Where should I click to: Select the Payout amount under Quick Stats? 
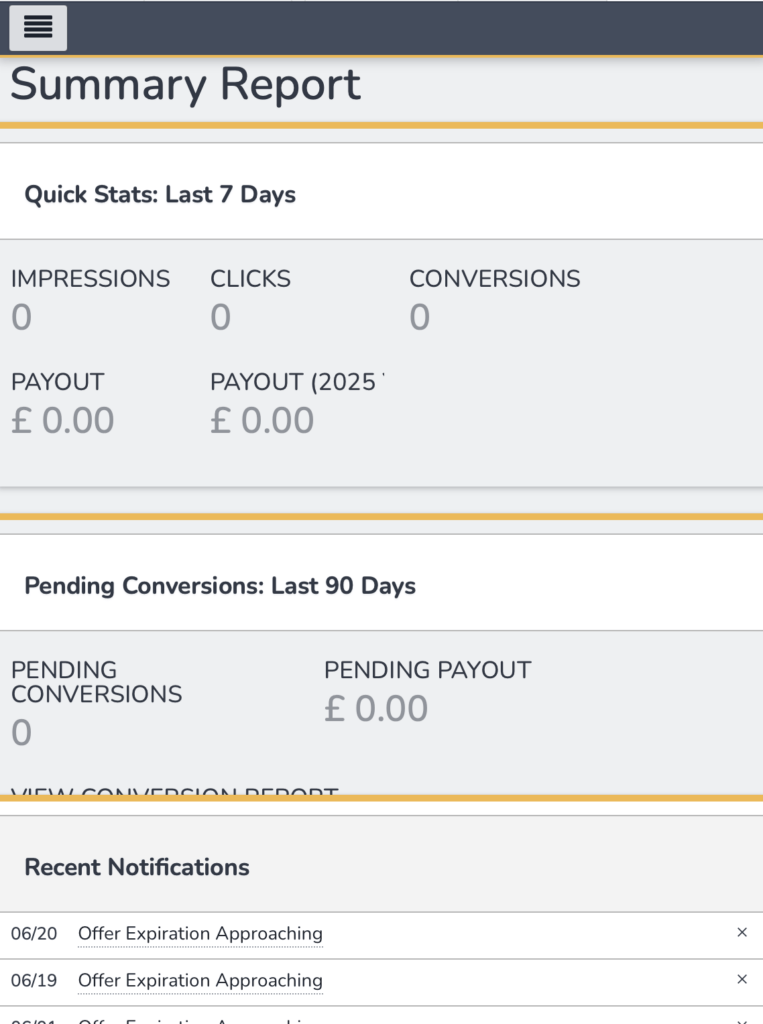coord(63,421)
